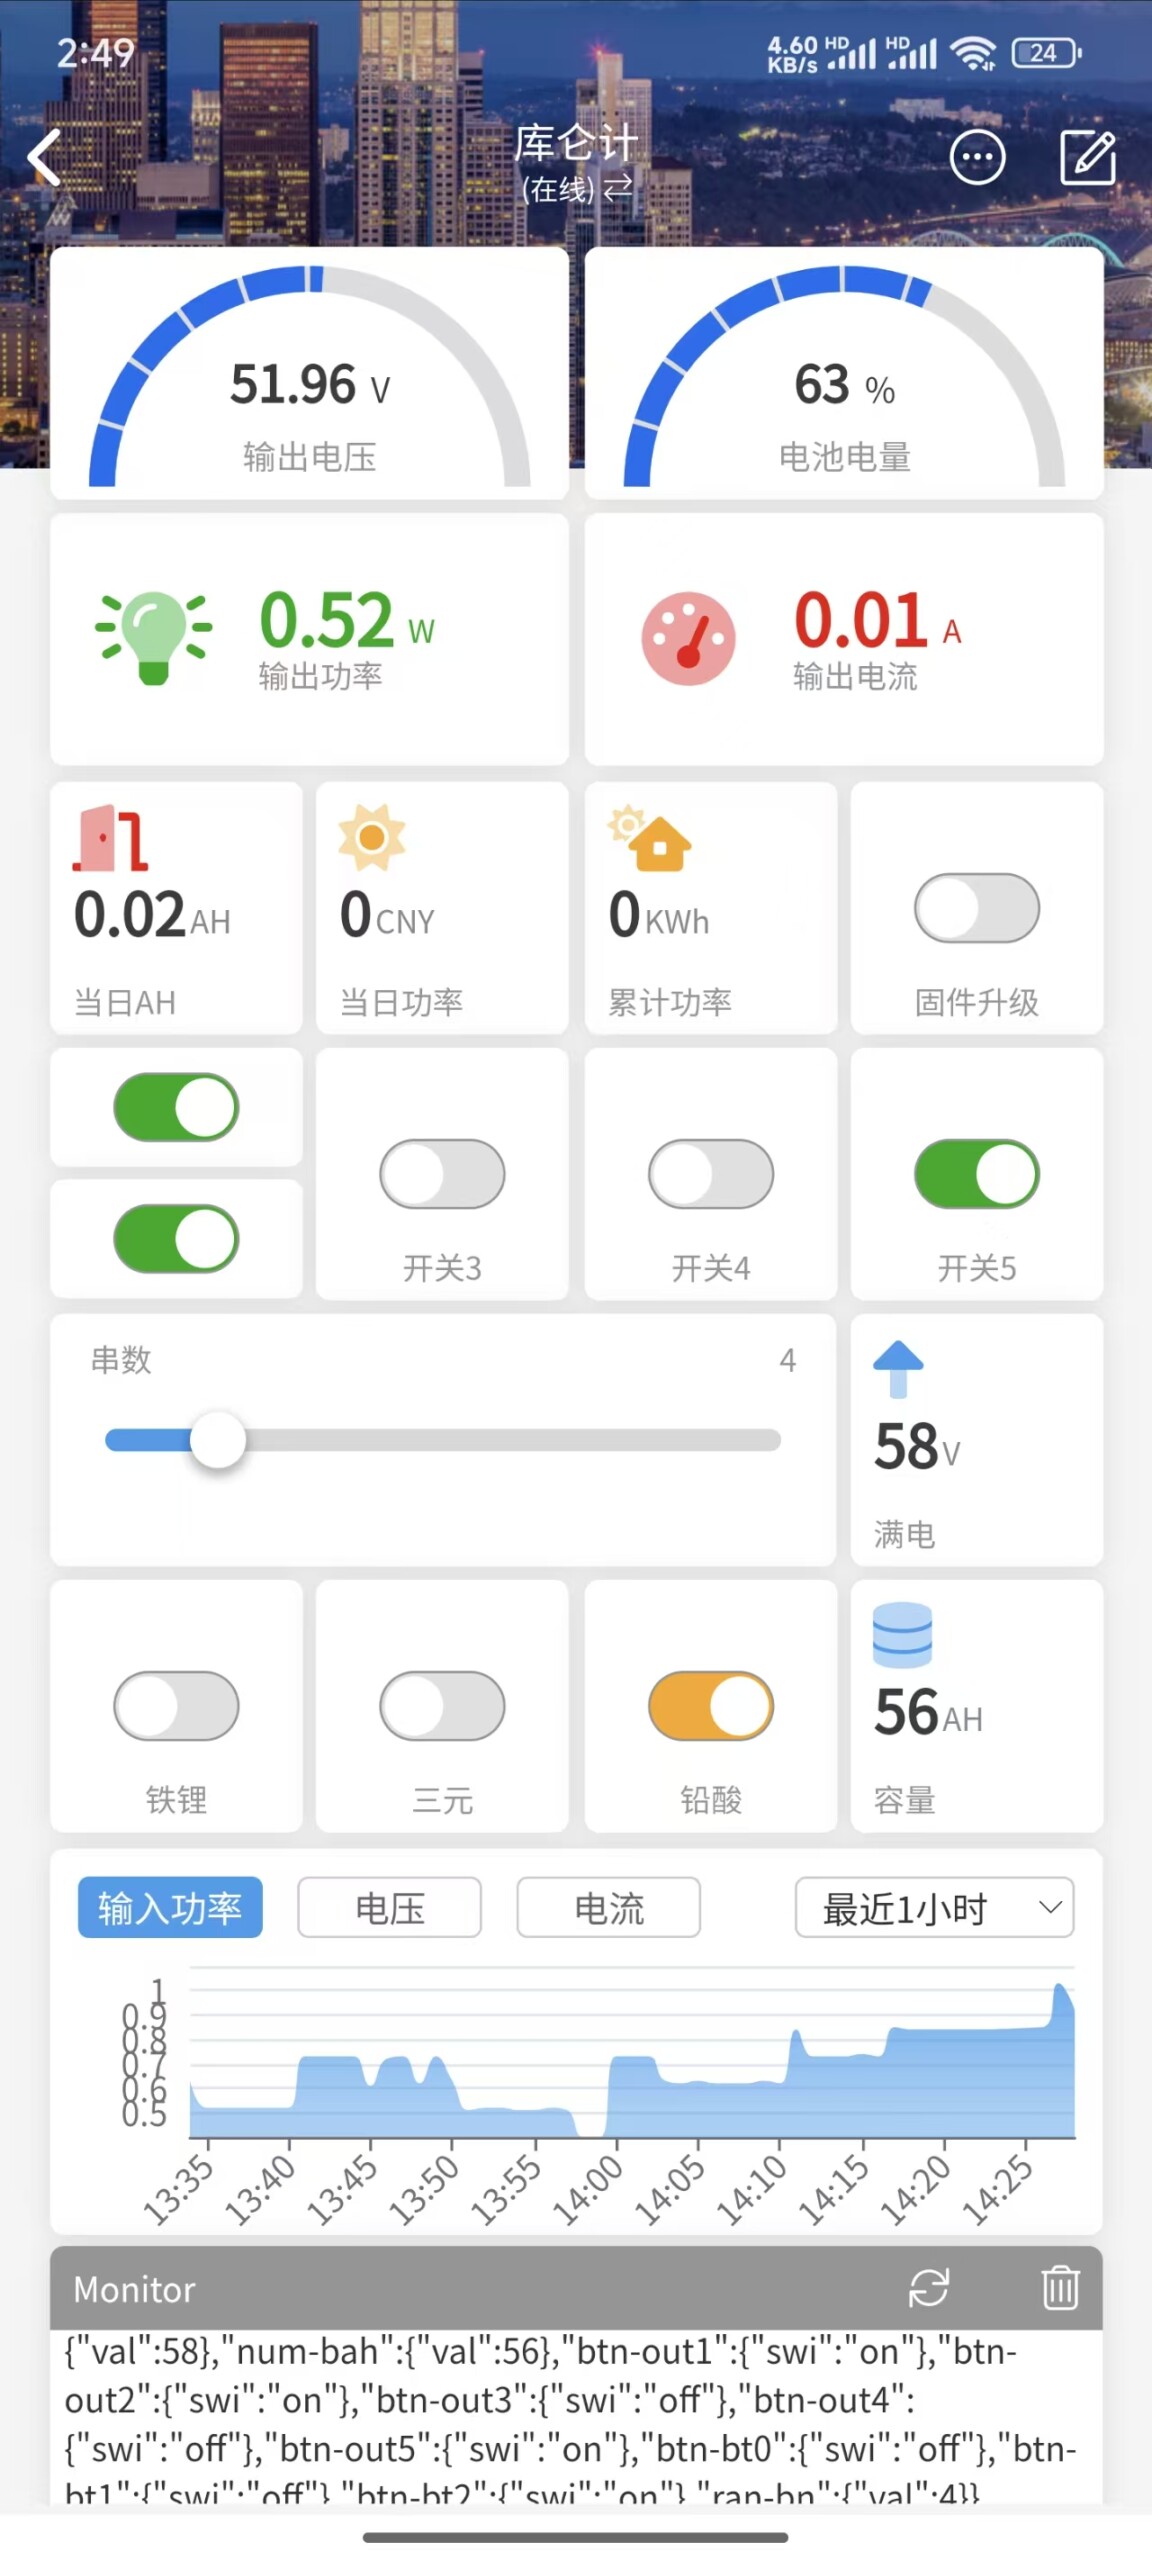Viewport: 1152px width, 2560px height.
Task: Tap the green light bulb power icon
Action: coord(153,637)
